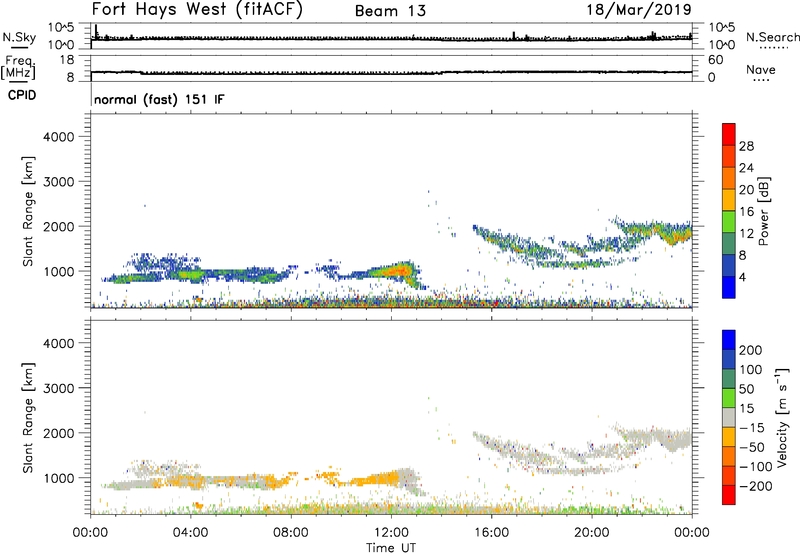The image size is (800, 554).
Task: Select the bright blue bottom segment of the Power color bar
Action: tap(729, 287)
